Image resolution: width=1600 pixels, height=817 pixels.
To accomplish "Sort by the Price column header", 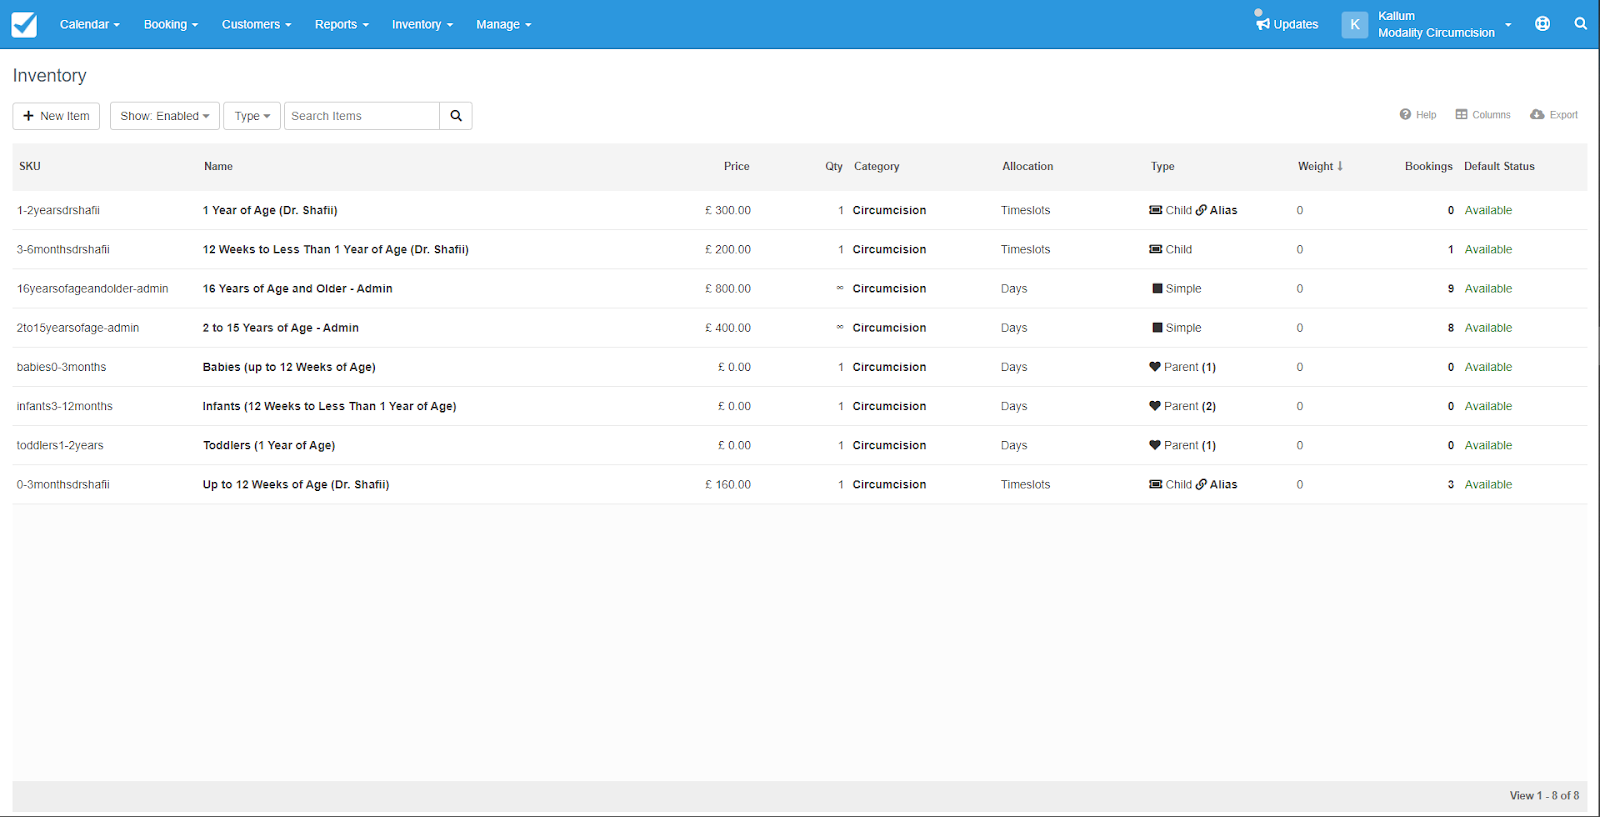I will pos(736,166).
